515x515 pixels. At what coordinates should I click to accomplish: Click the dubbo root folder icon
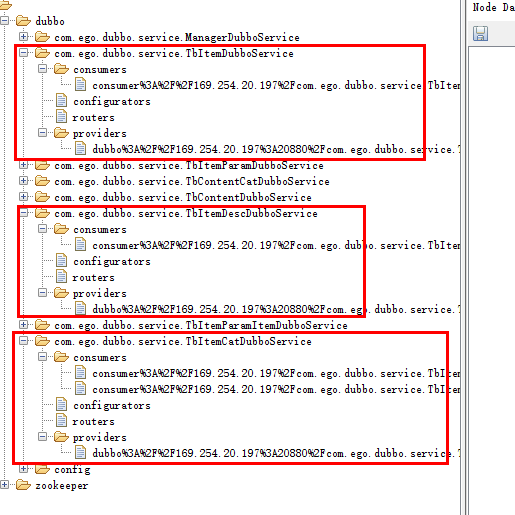23,21
